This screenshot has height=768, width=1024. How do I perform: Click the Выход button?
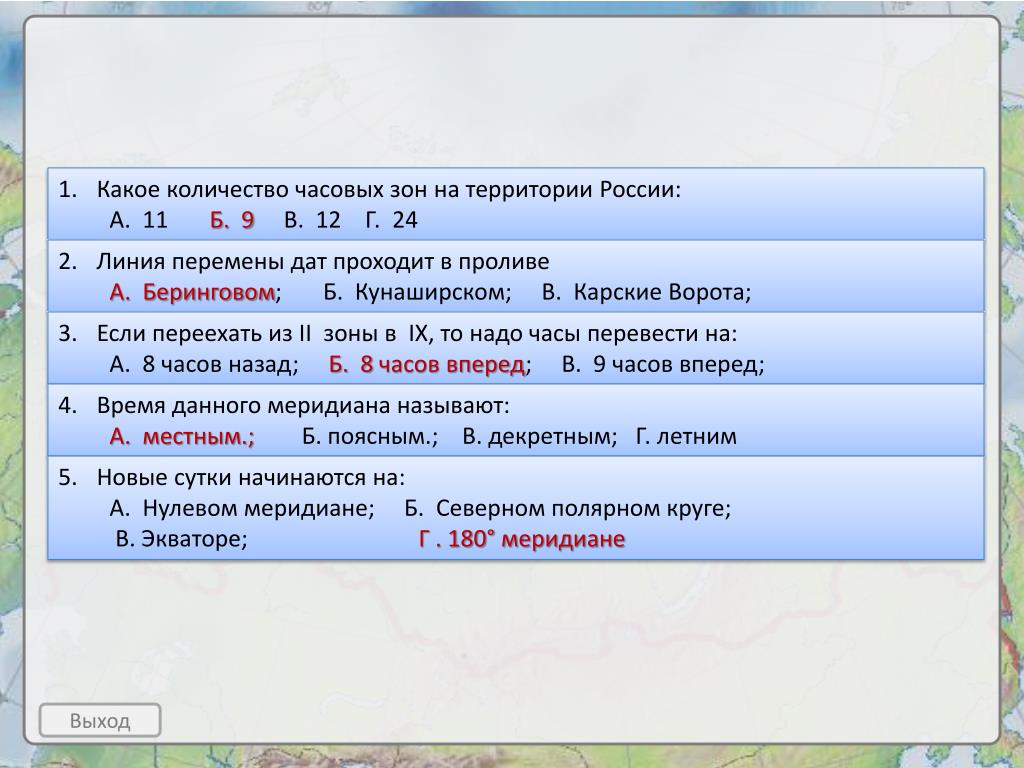pyautogui.click(x=100, y=720)
